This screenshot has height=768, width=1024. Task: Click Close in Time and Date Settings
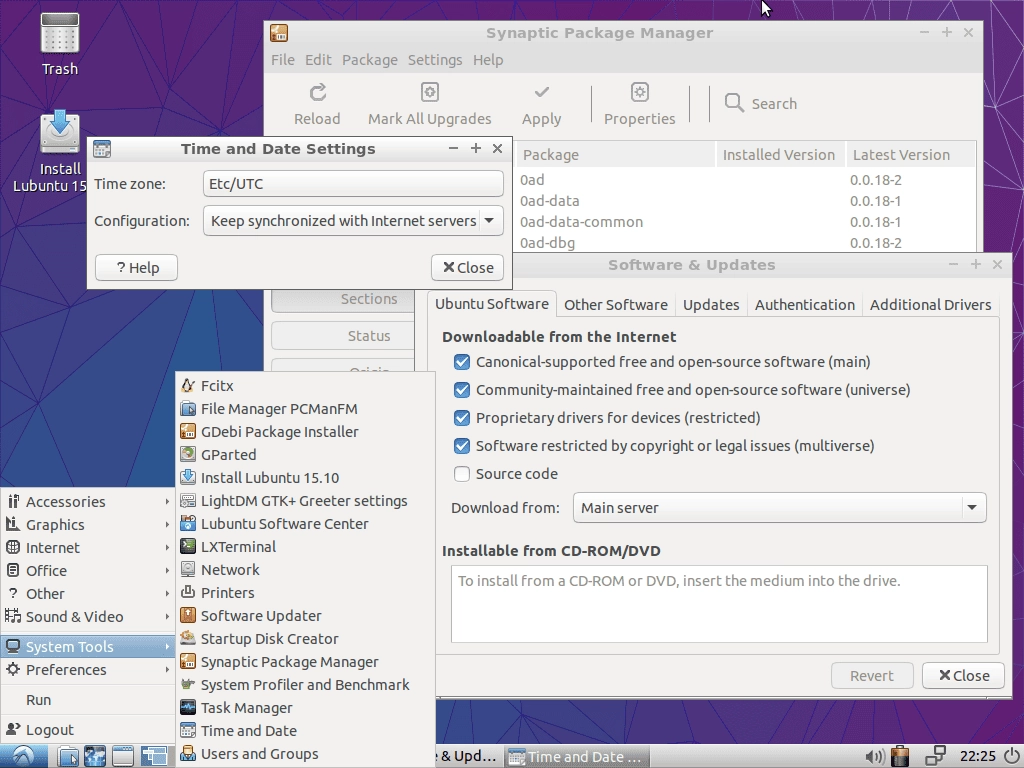[468, 268]
